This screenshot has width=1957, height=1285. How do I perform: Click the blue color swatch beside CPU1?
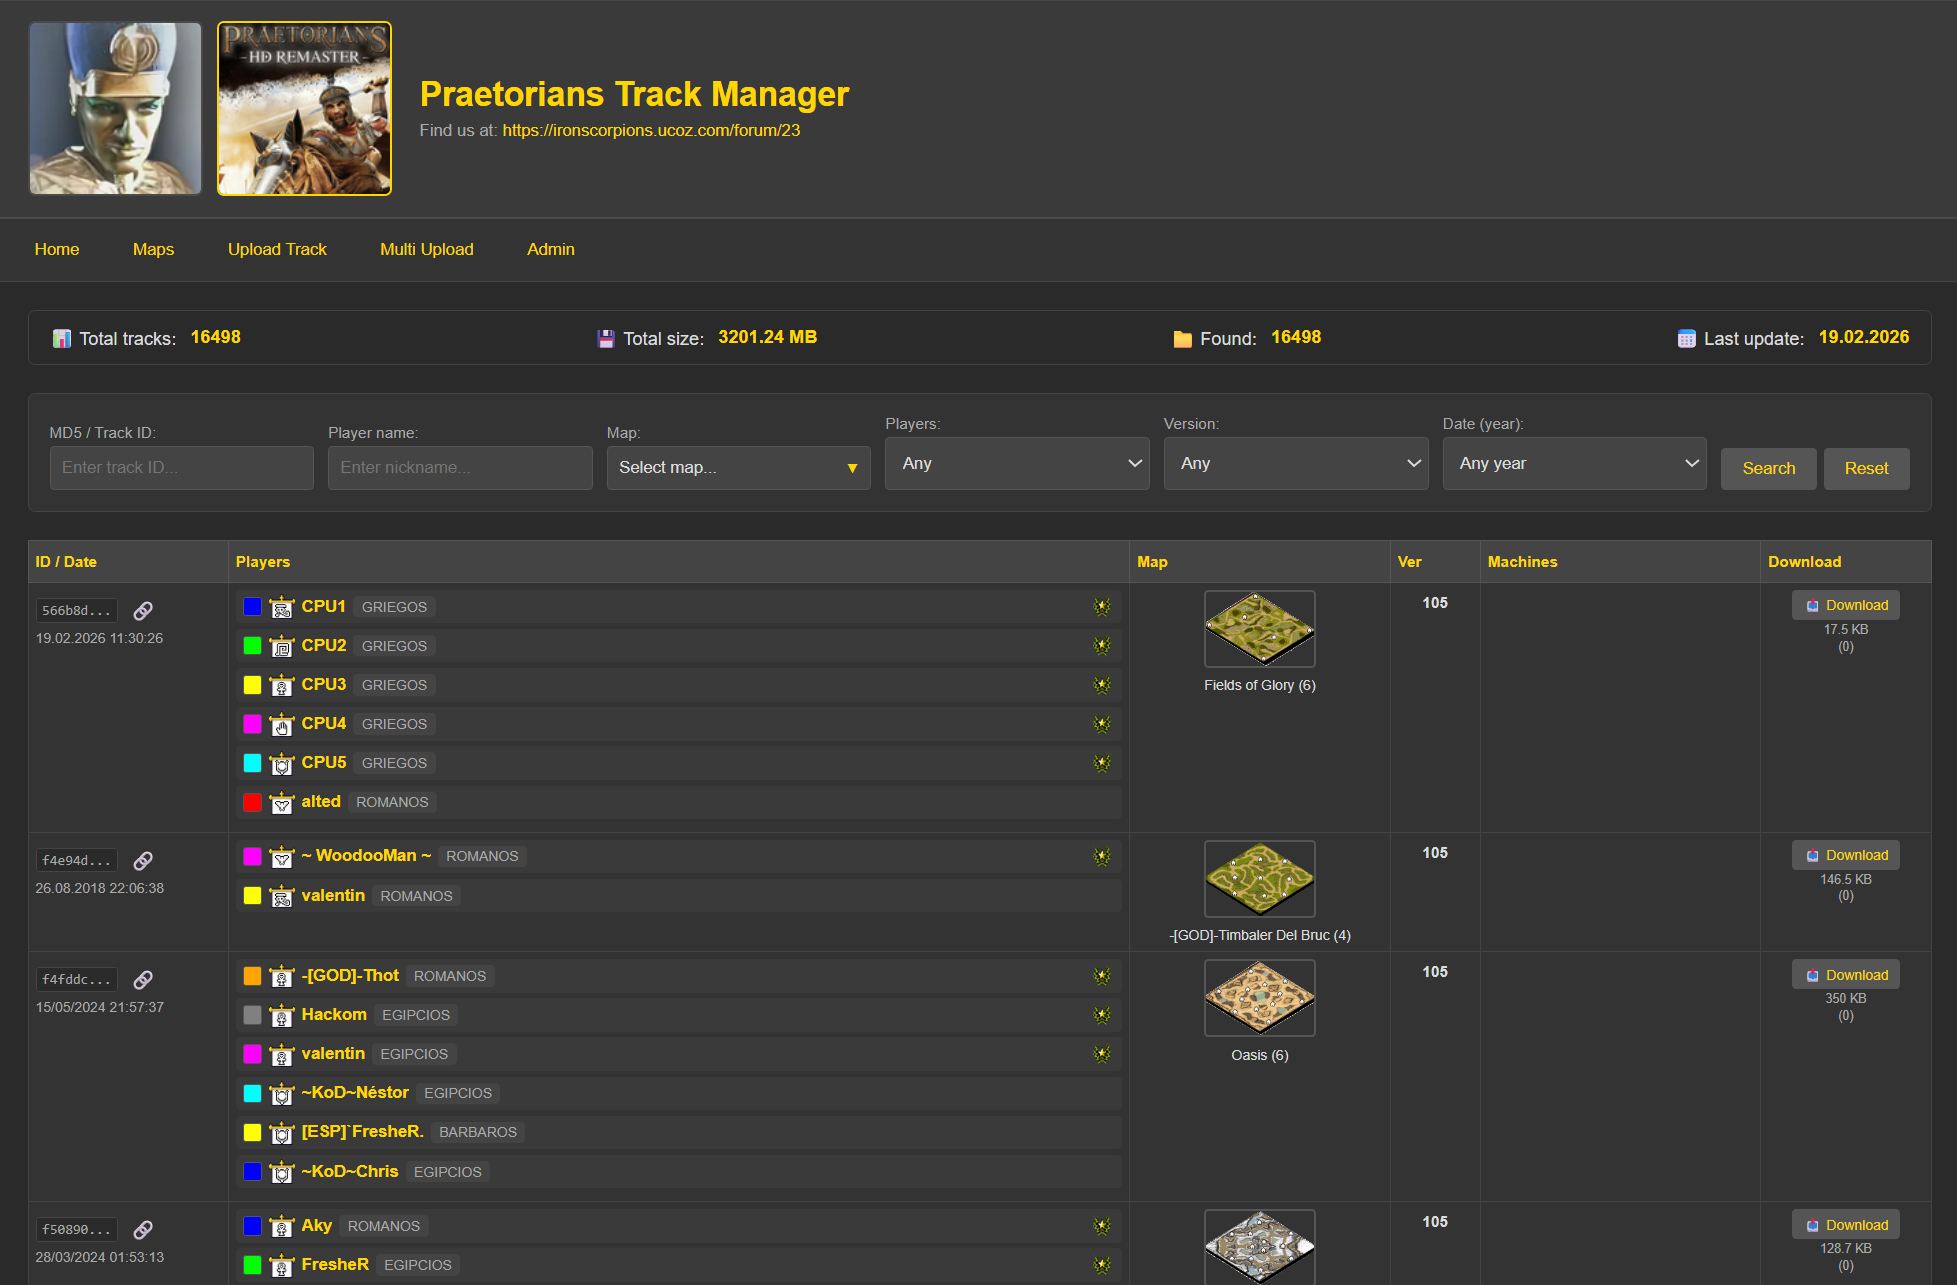tap(252, 606)
